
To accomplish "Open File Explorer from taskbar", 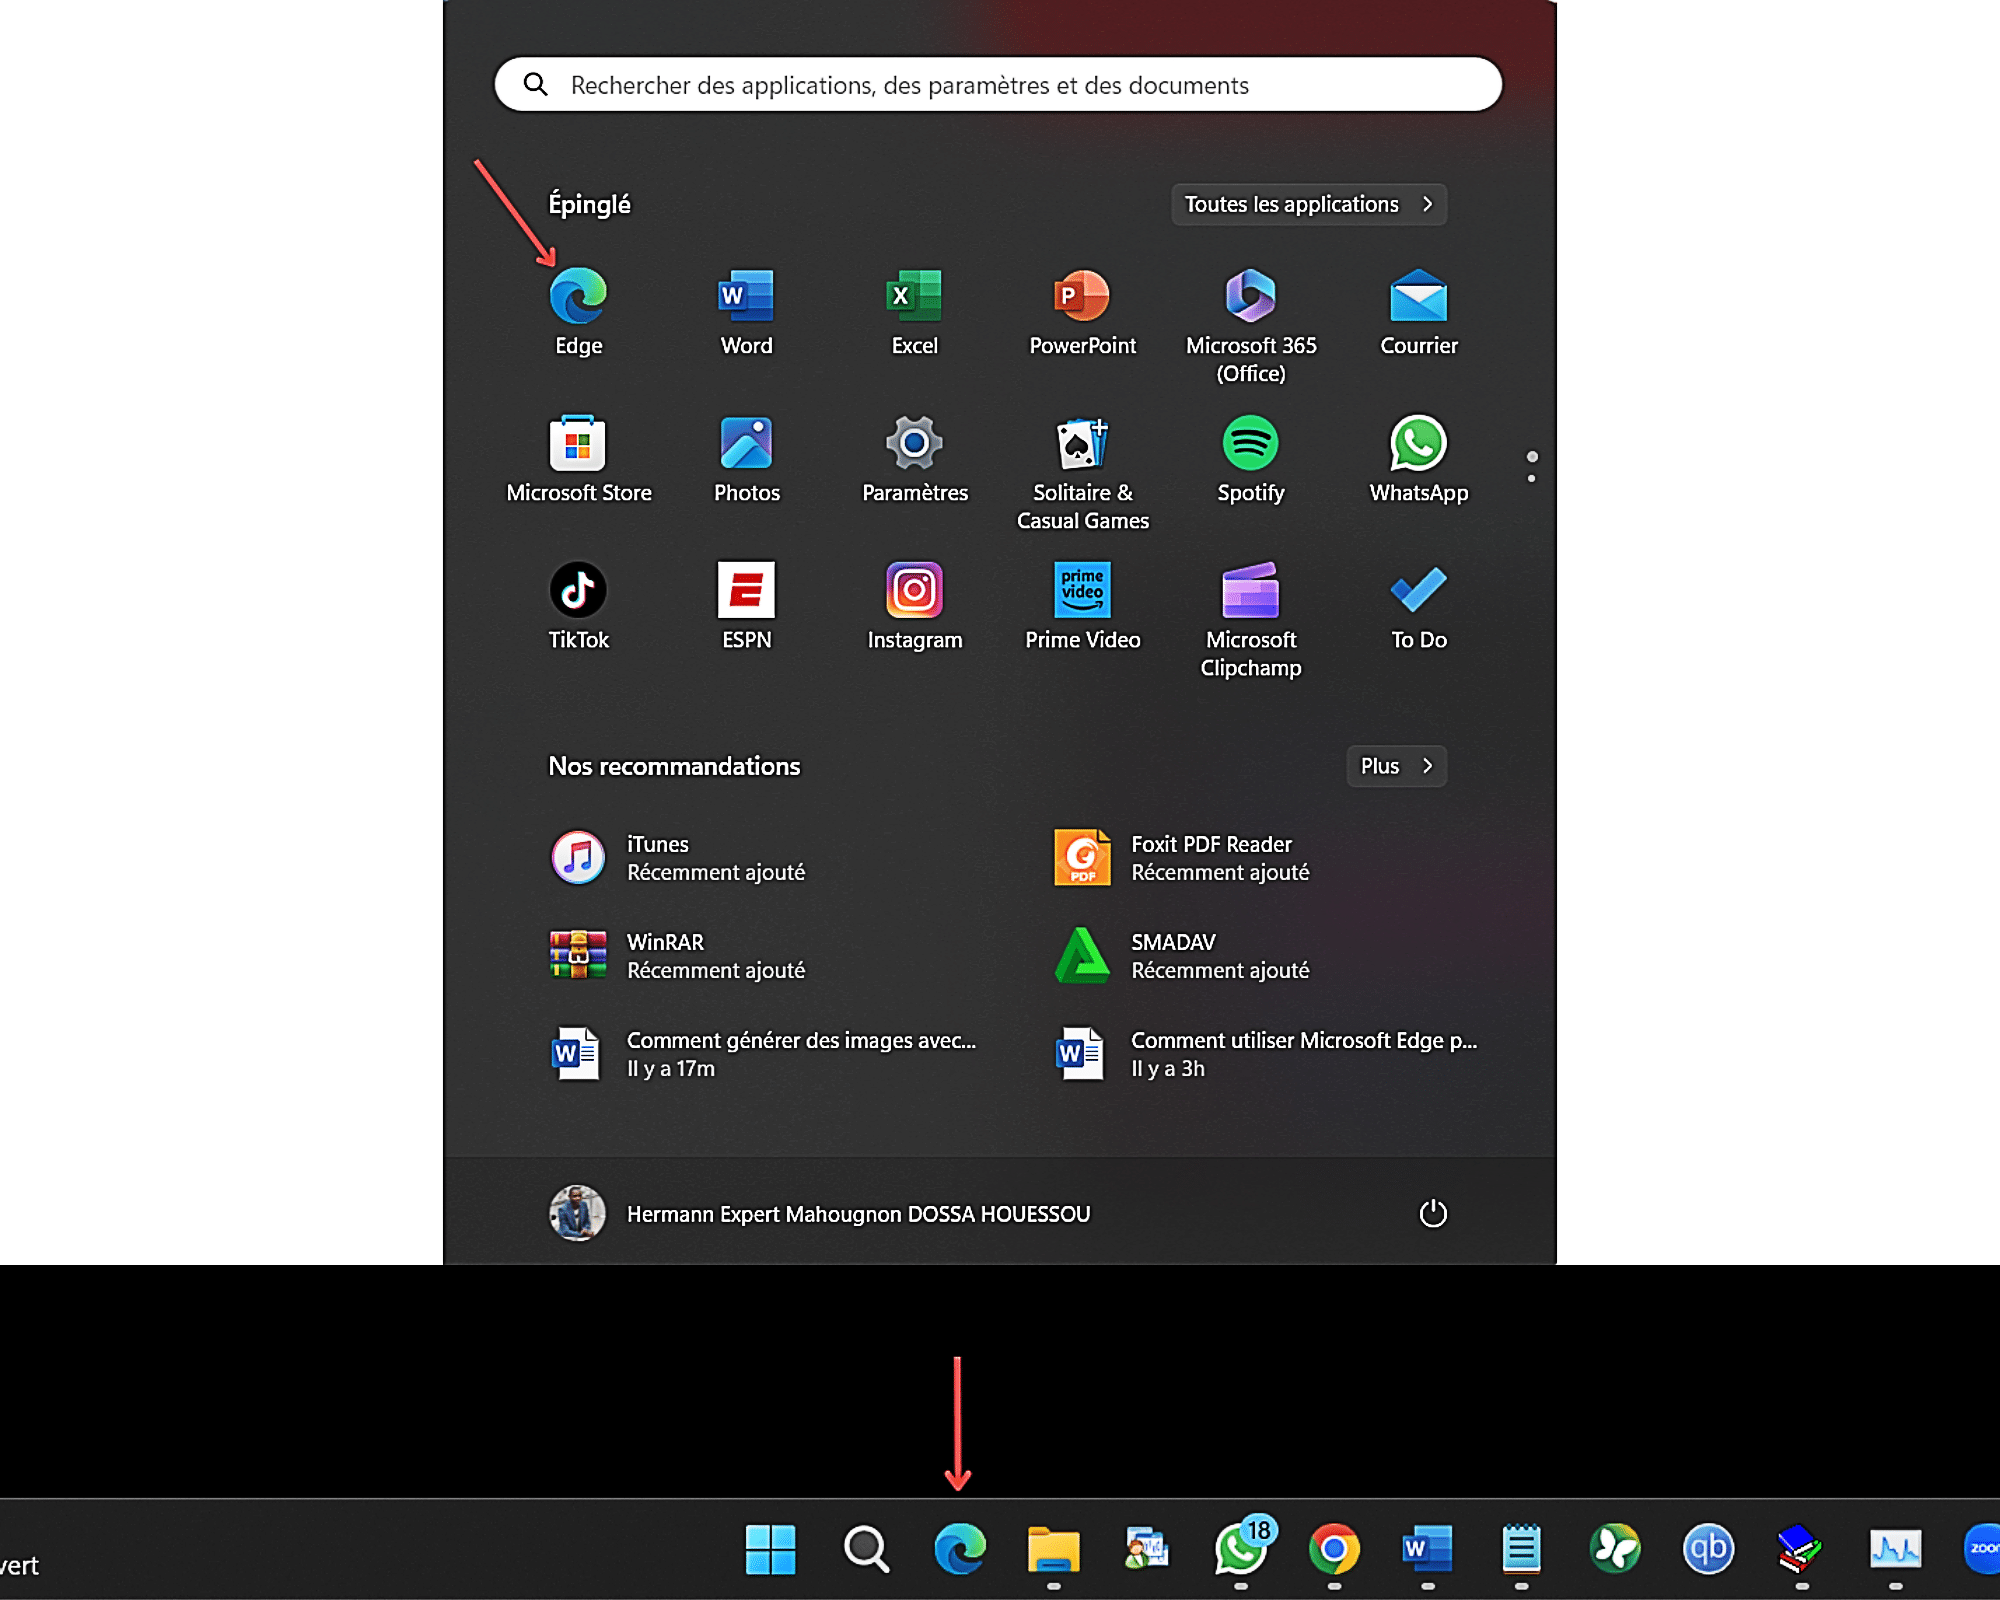I will pyautogui.click(x=1053, y=1550).
